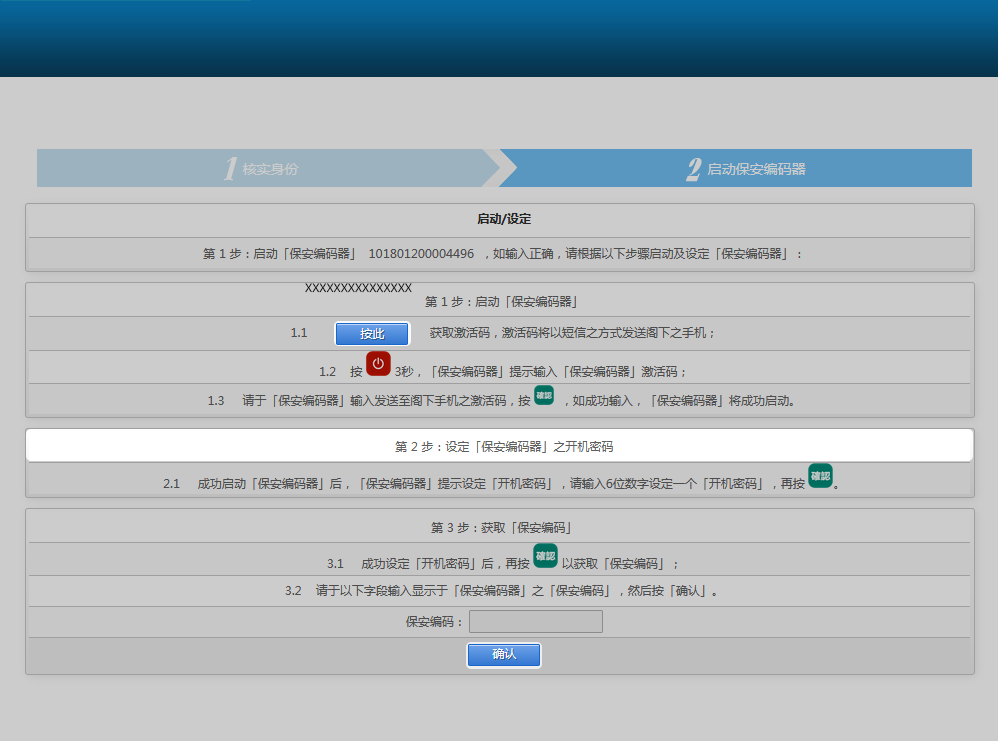Click the 保安编码 field label
The width and height of the screenshot is (998, 741).
[434, 622]
